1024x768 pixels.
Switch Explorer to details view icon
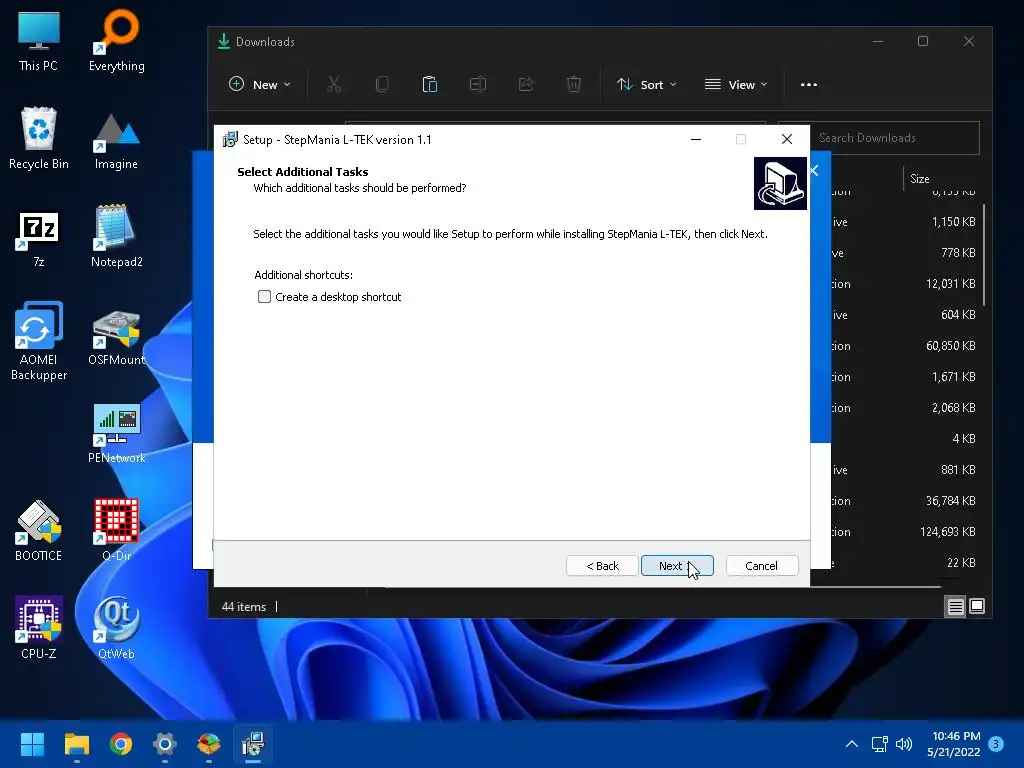955,607
